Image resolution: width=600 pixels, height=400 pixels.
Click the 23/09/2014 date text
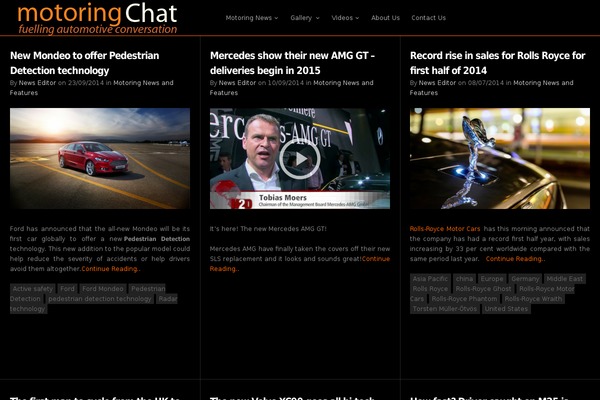86,83
